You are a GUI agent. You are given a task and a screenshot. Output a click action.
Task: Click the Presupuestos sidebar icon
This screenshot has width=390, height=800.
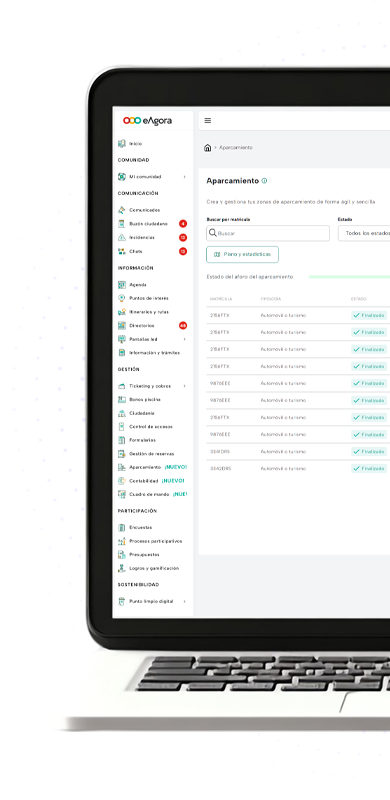coord(121,555)
